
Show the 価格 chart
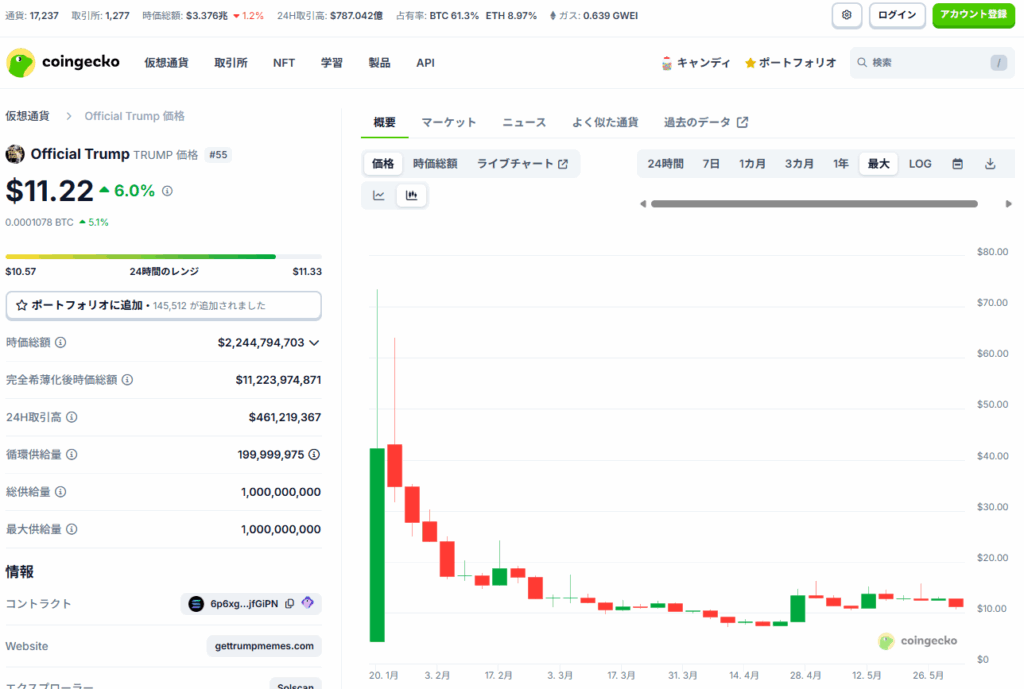coord(383,164)
